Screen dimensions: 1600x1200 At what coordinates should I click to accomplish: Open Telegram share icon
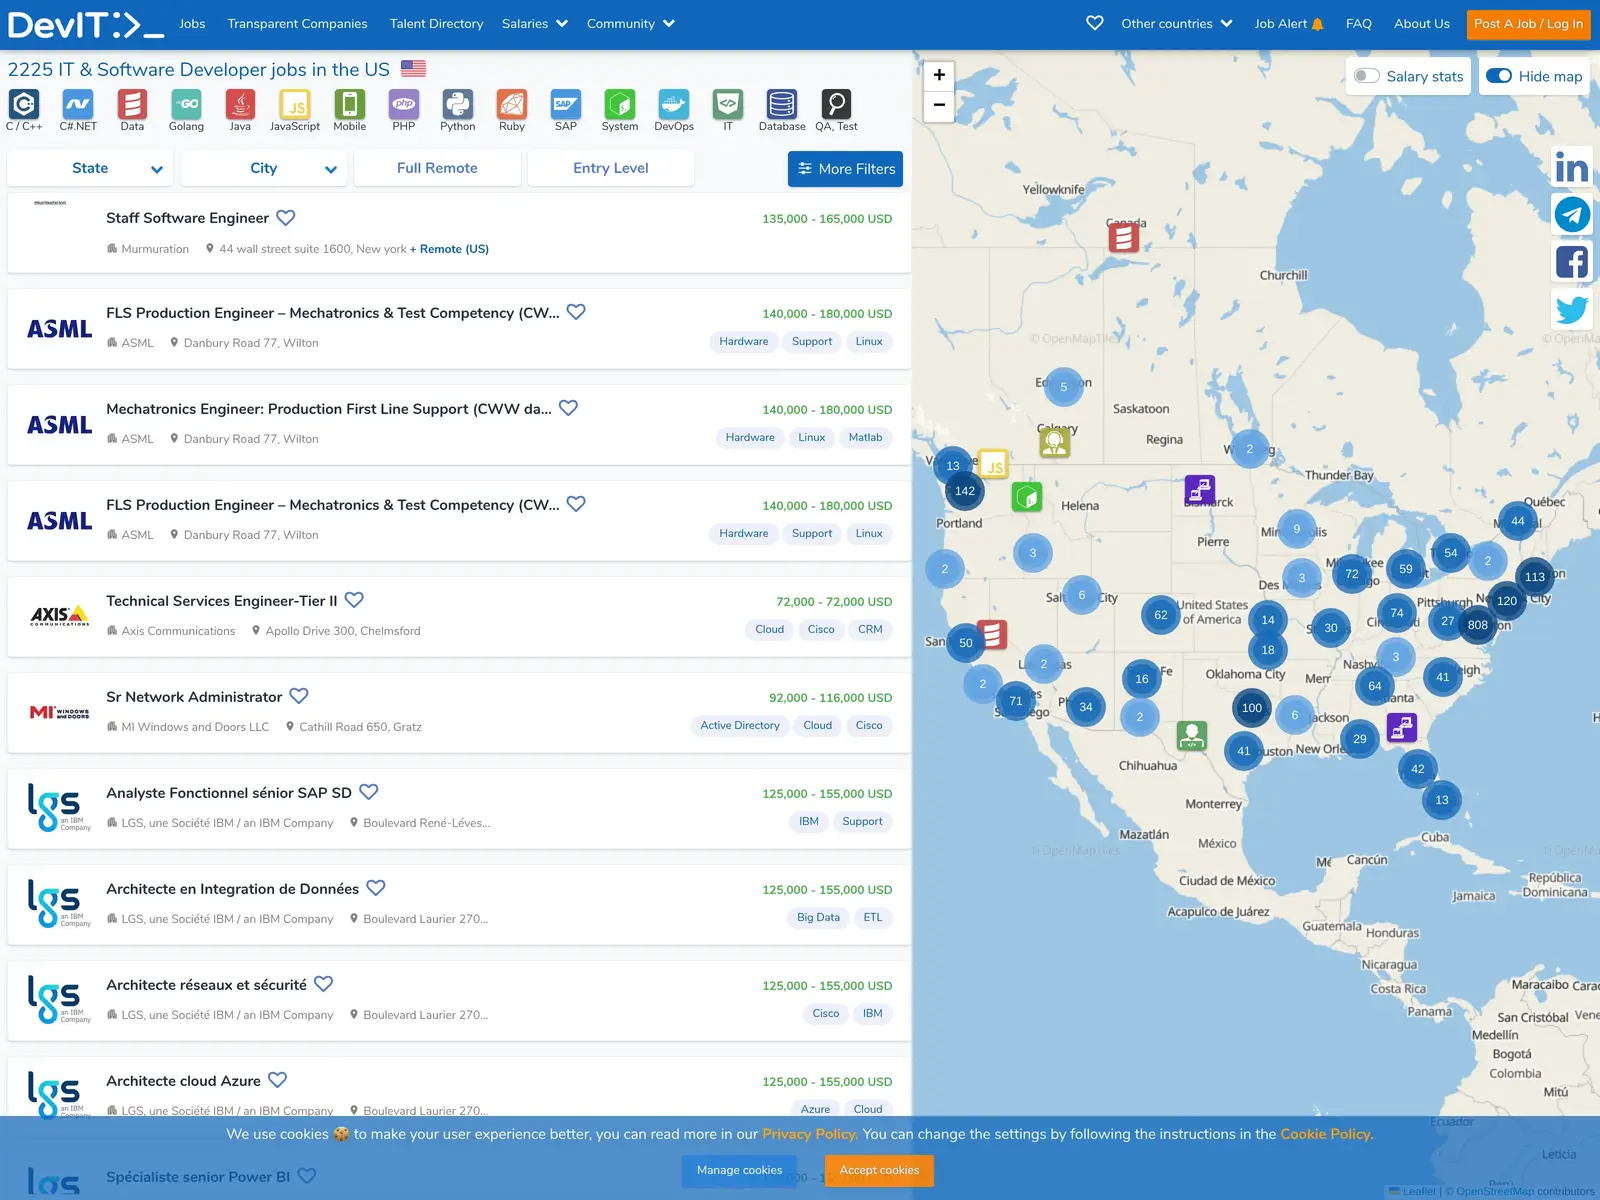[1571, 214]
